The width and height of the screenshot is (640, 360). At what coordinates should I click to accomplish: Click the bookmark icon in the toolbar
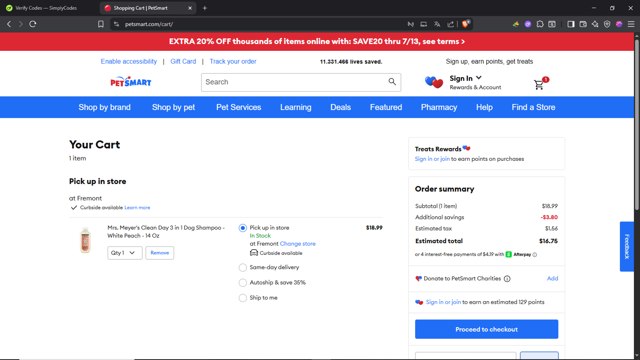click(x=101, y=24)
